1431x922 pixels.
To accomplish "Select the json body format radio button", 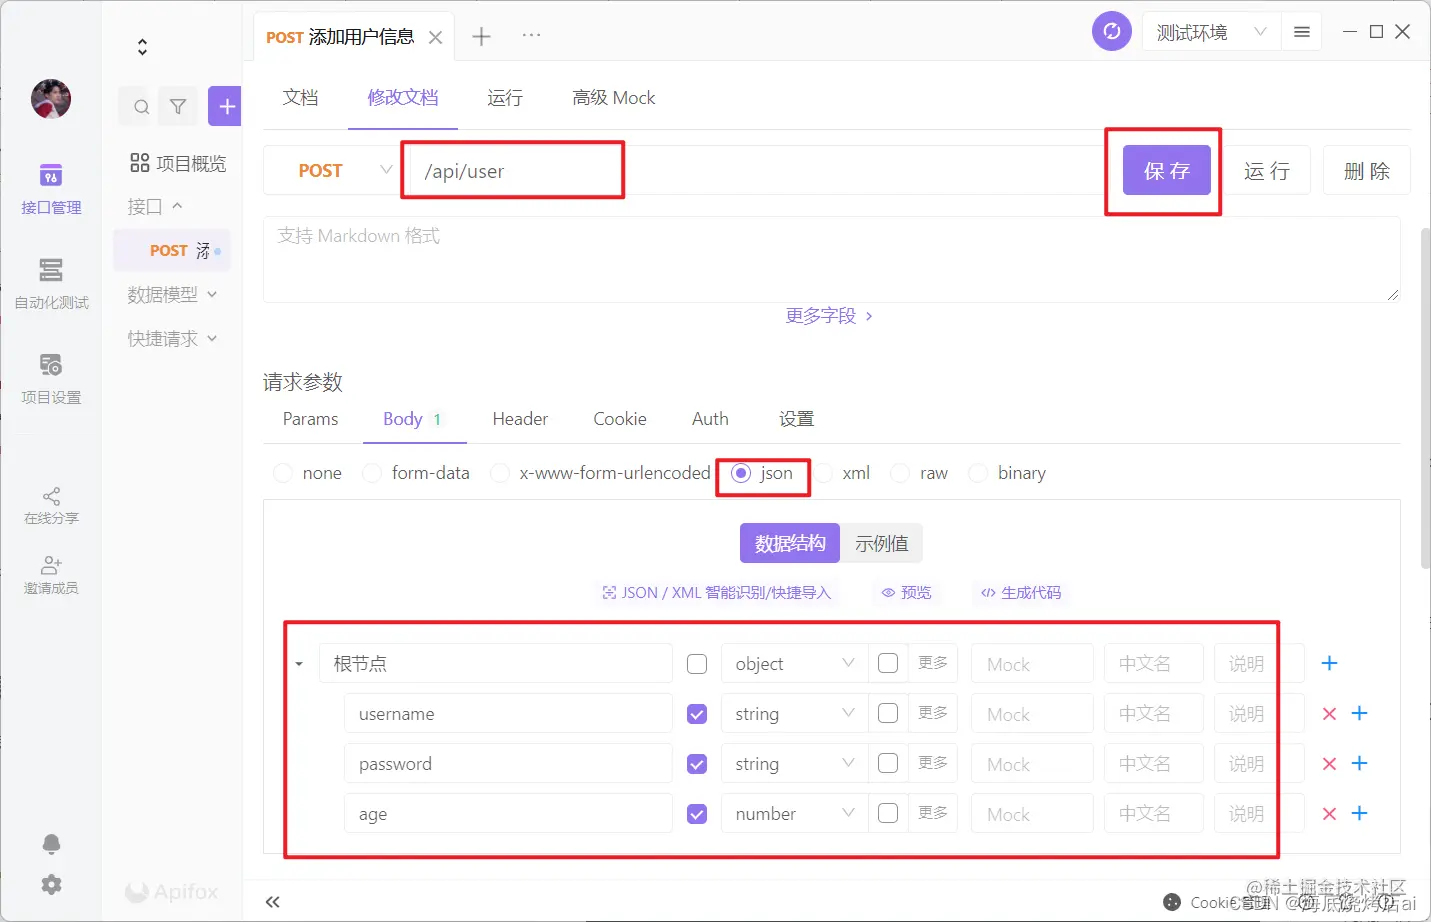I will pos(740,472).
